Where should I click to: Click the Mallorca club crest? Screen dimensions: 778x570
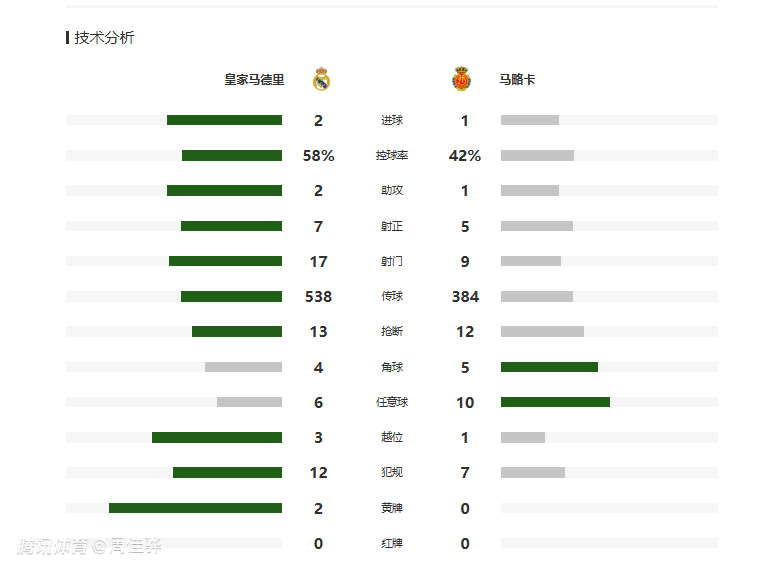[x=461, y=79]
